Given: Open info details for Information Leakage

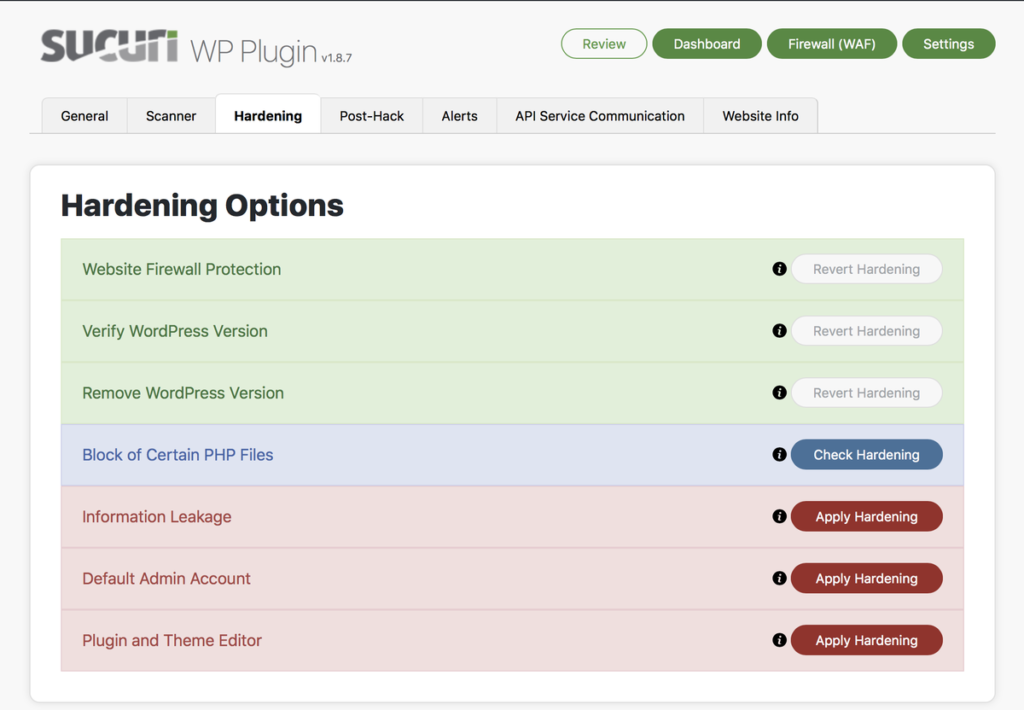Looking at the screenshot, I should coord(779,516).
